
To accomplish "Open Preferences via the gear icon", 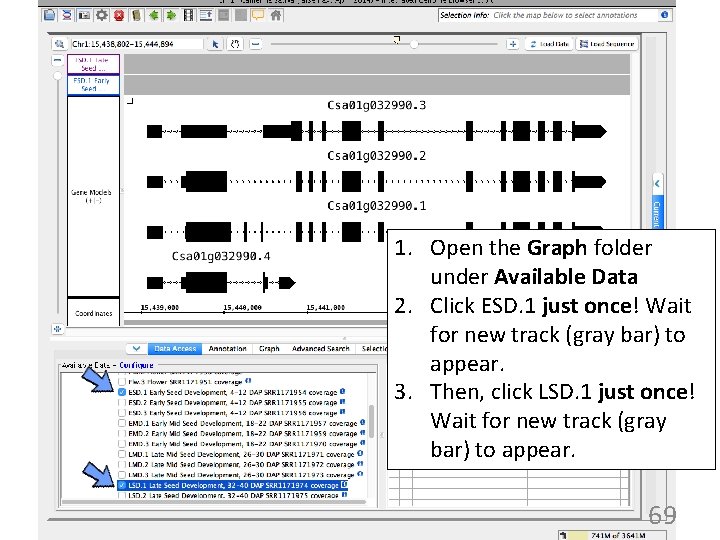I will [x=101, y=15].
